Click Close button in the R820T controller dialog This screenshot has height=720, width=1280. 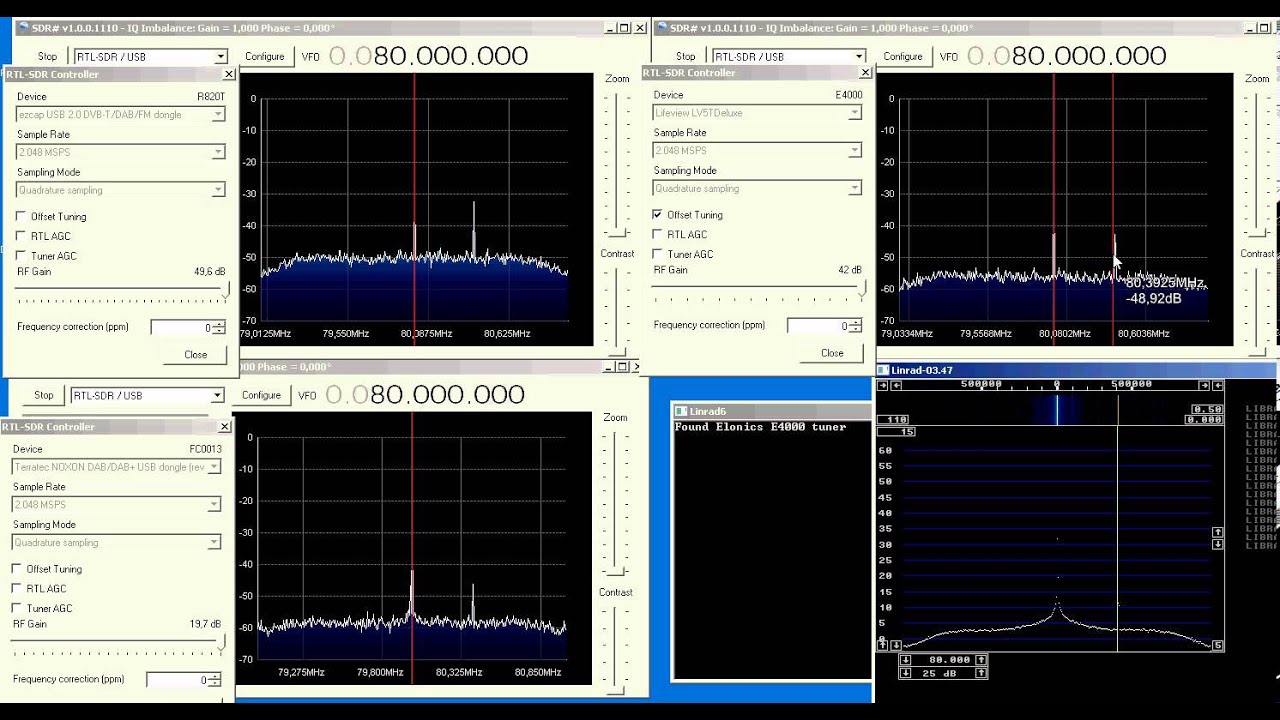click(195, 354)
